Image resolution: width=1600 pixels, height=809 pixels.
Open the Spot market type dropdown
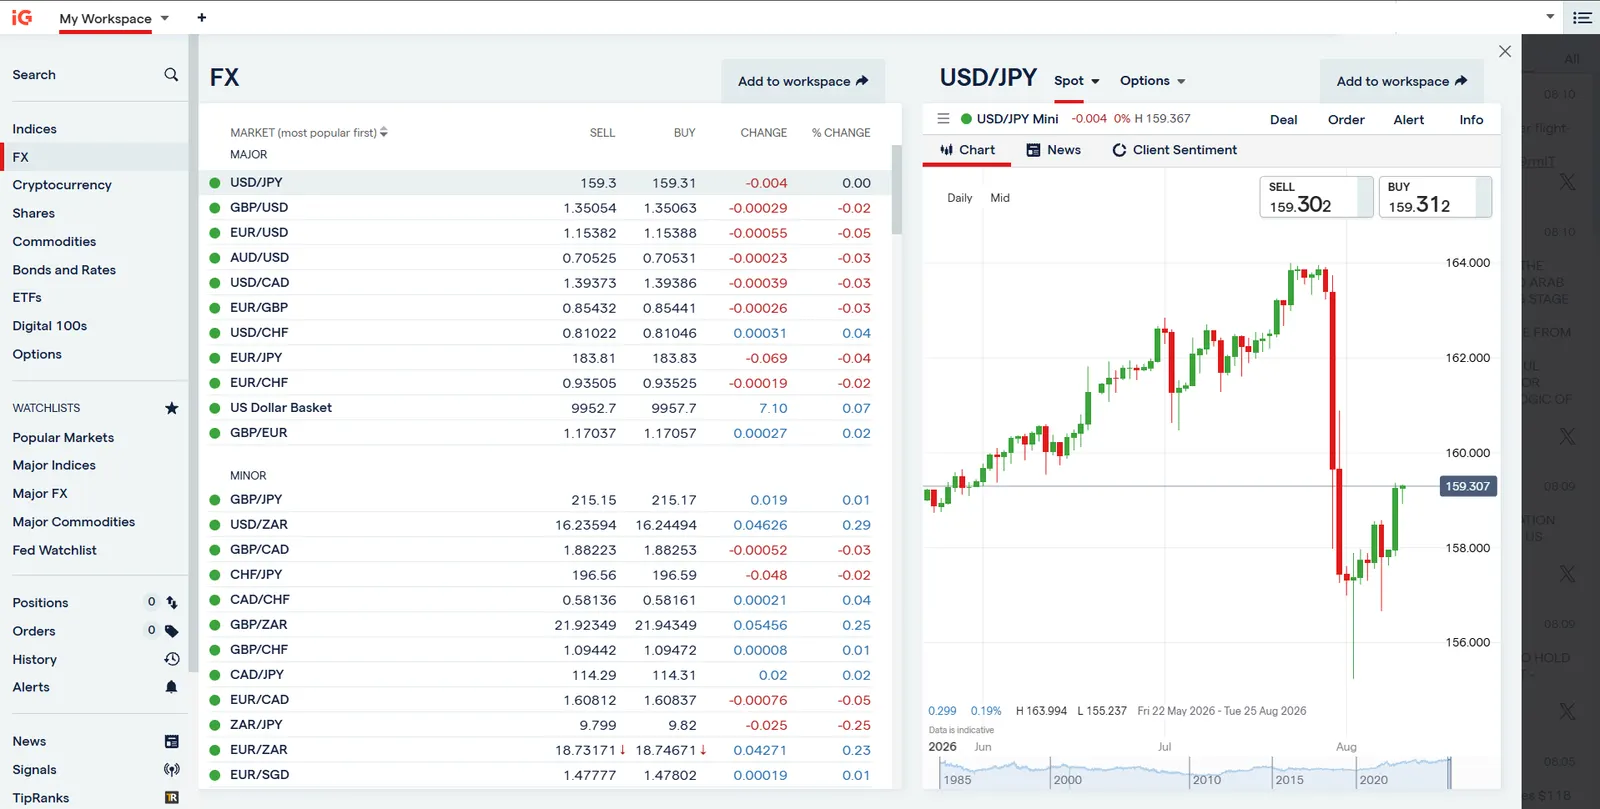click(x=1076, y=81)
